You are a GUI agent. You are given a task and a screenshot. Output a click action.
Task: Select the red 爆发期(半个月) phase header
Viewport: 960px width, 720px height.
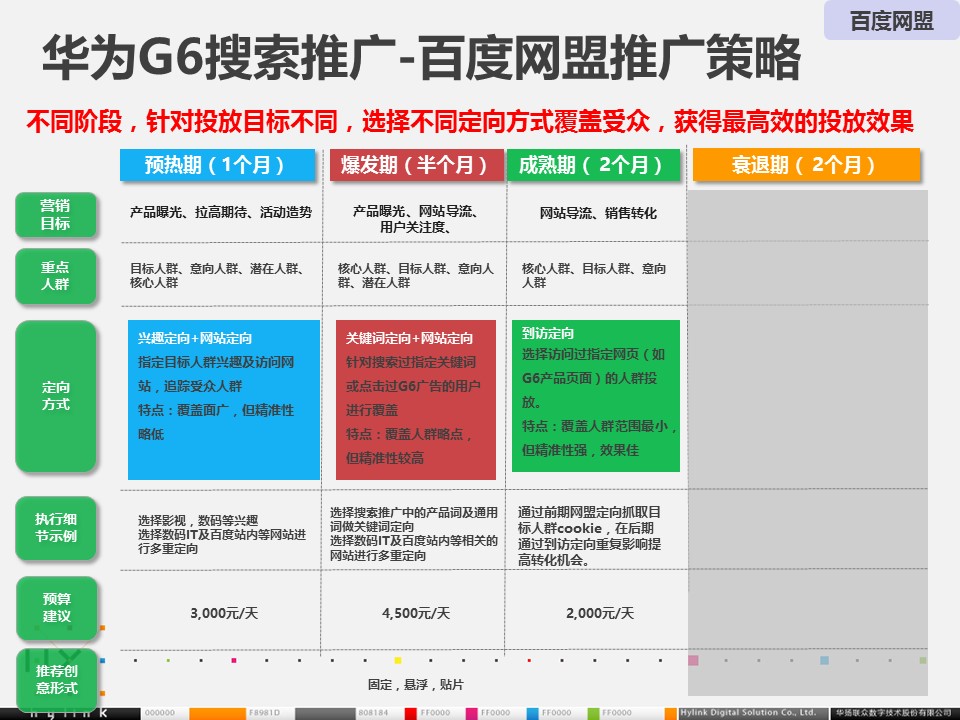(x=416, y=165)
